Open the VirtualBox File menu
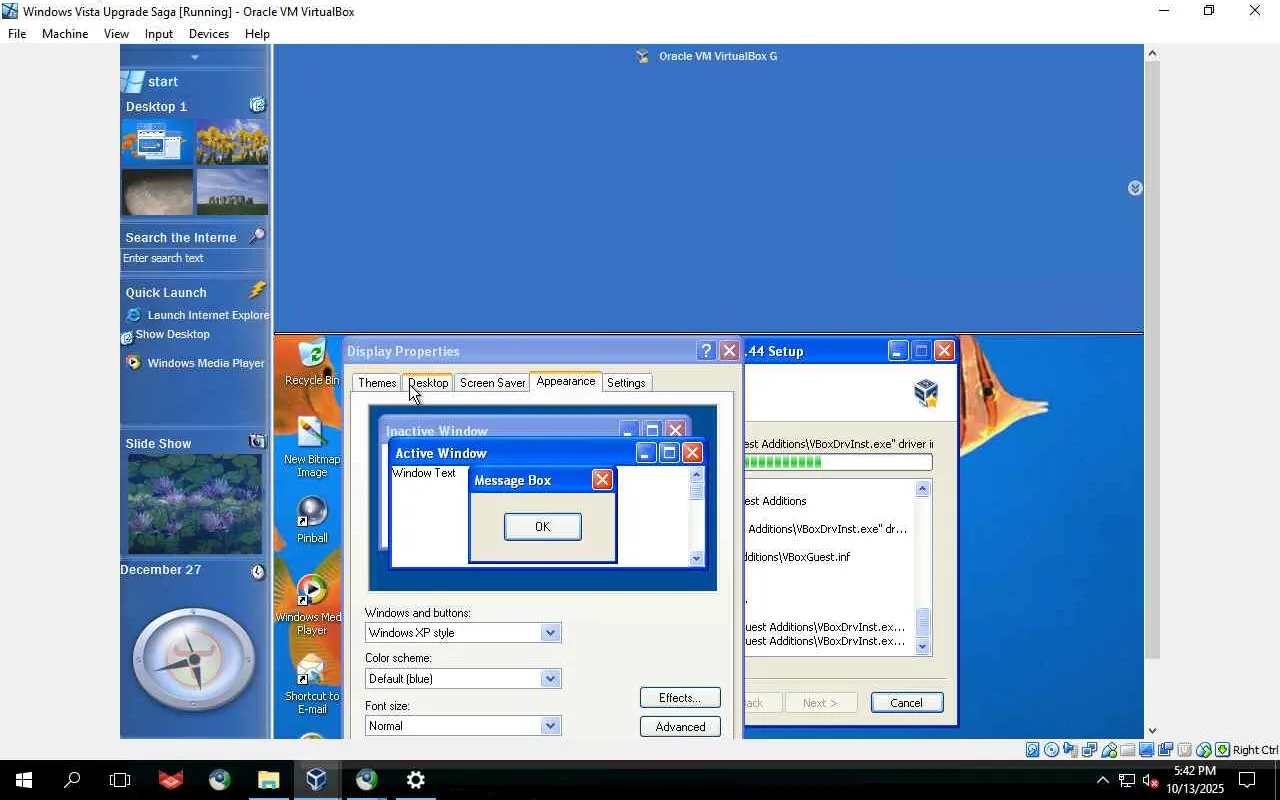This screenshot has width=1280, height=800. point(17,34)
